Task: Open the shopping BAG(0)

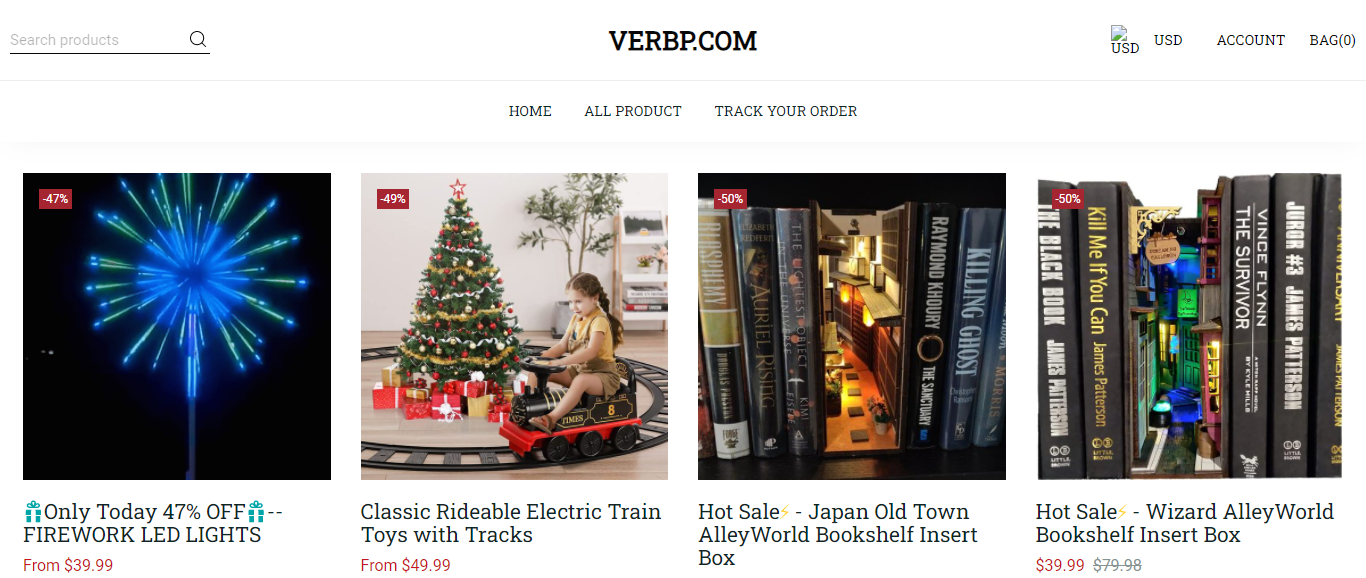Action: (x=1333, y=40)
